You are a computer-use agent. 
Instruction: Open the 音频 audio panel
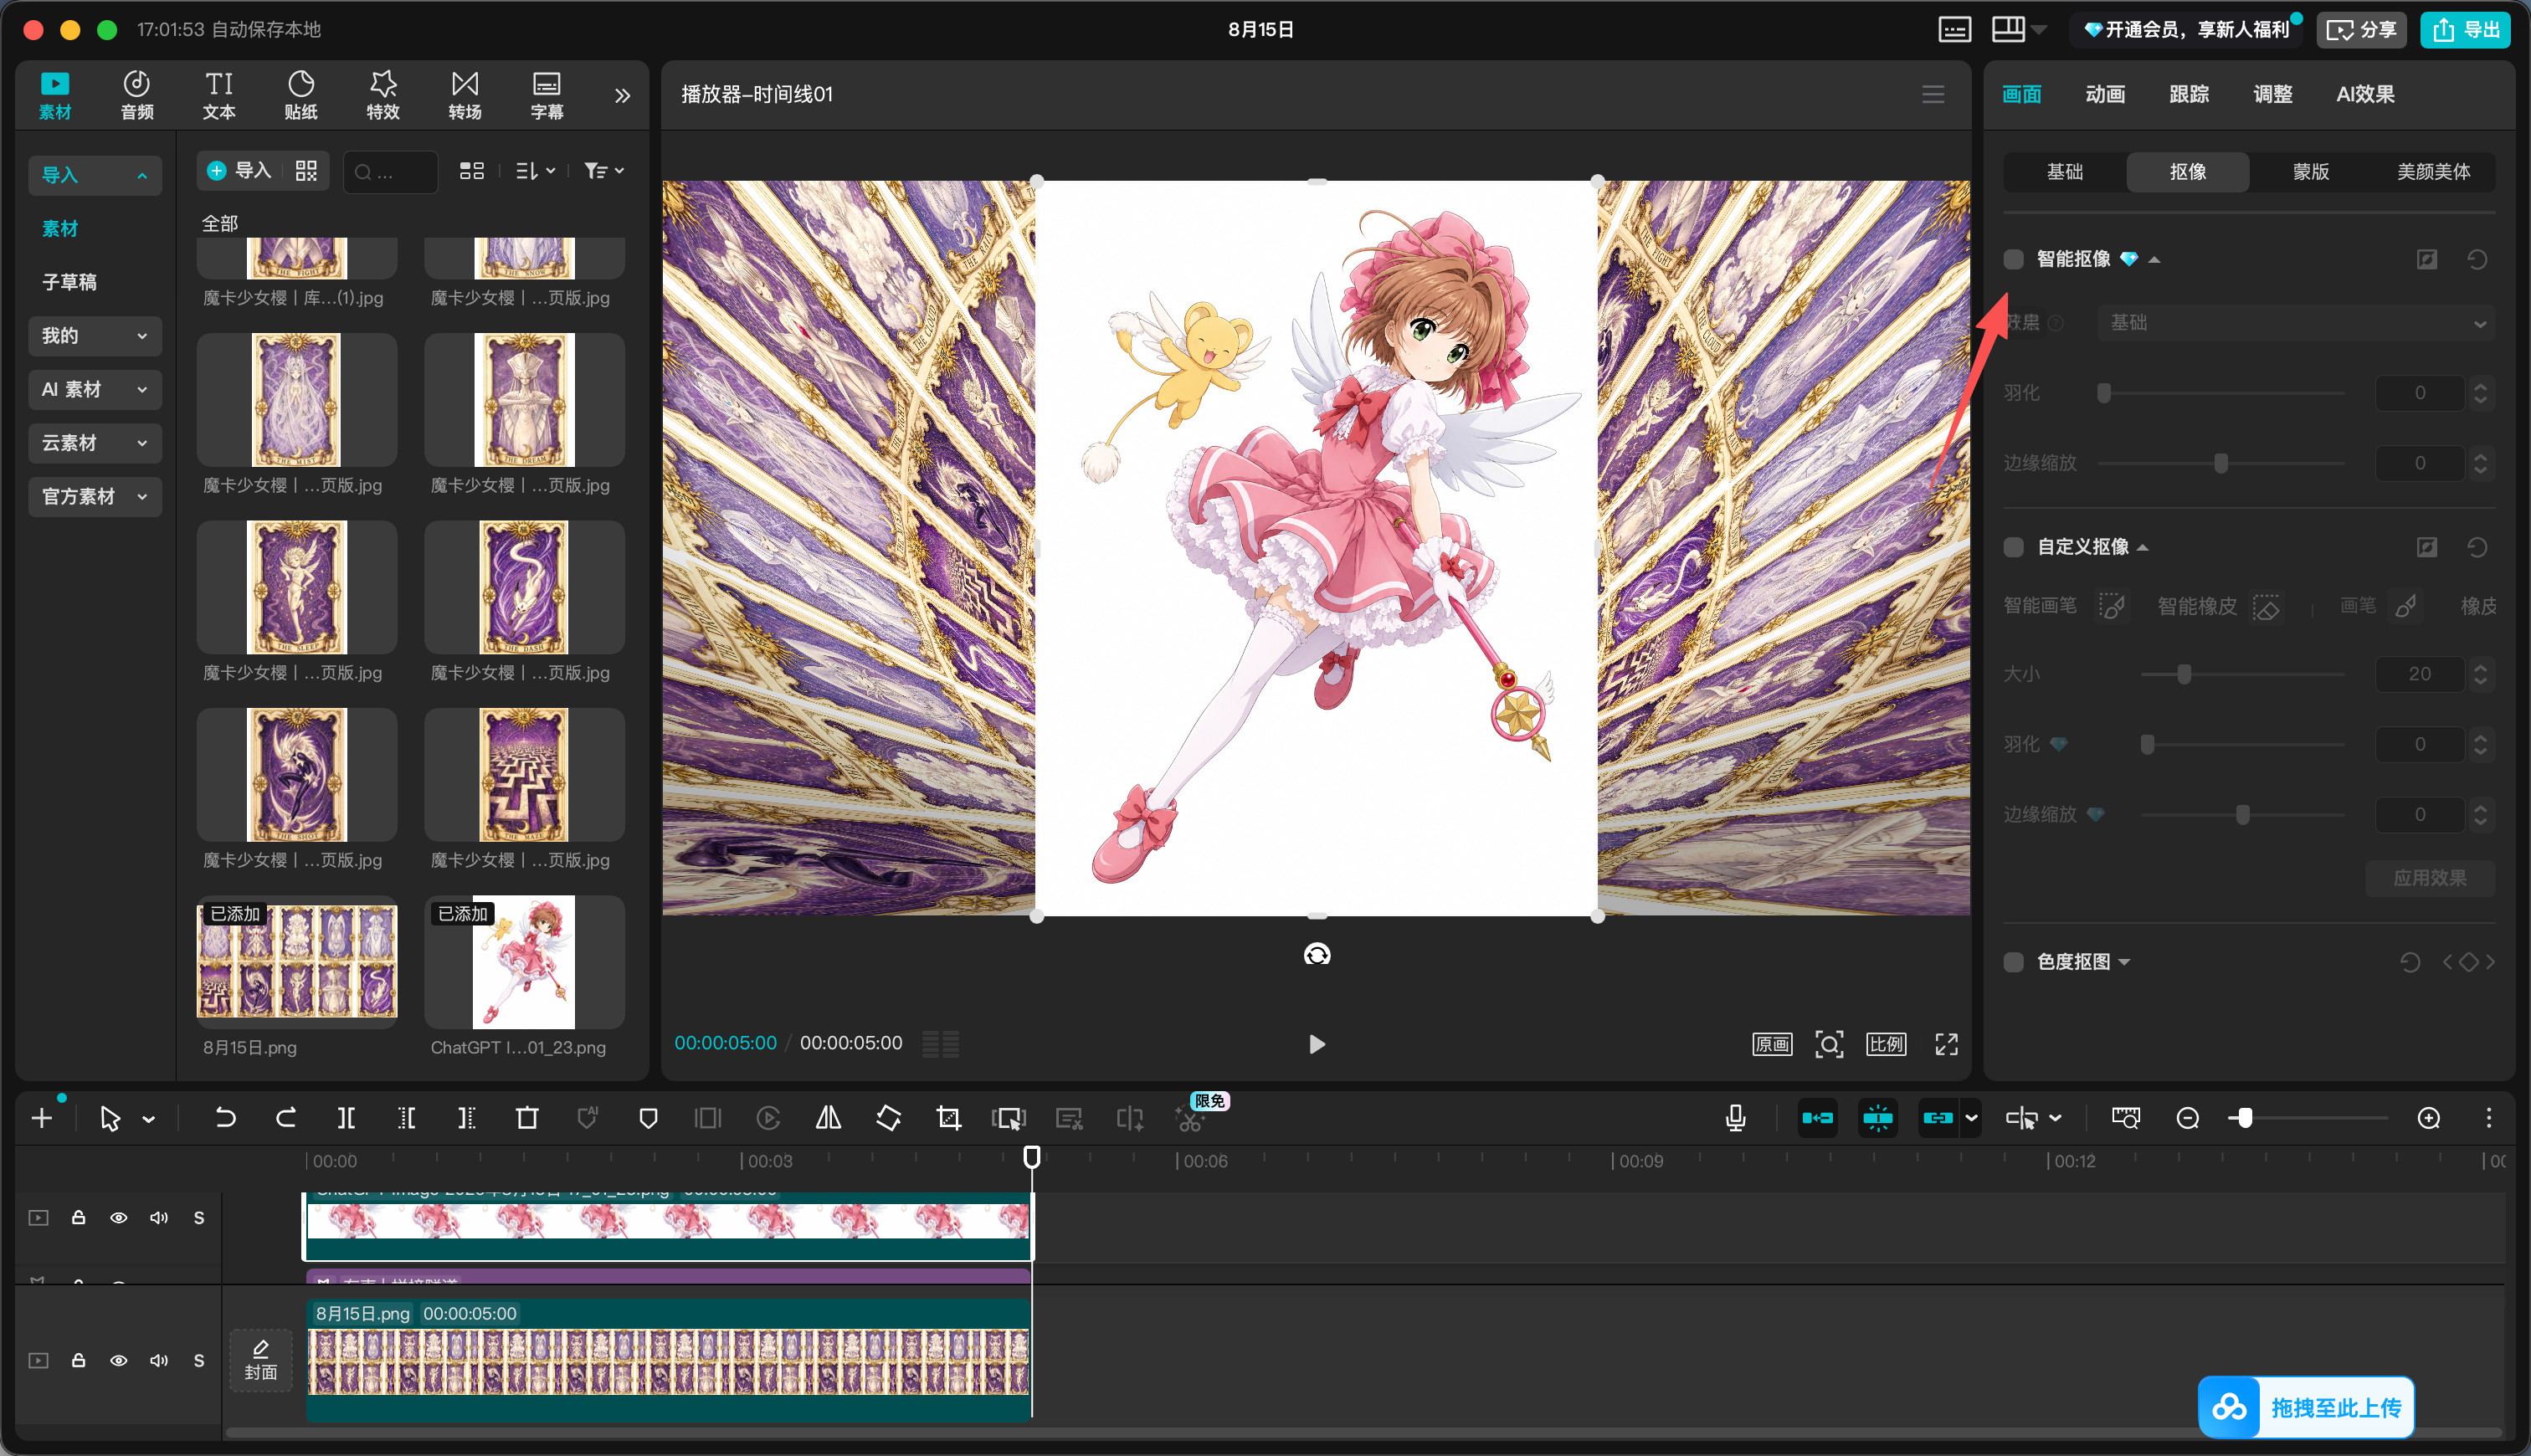(x=137, y=95)
